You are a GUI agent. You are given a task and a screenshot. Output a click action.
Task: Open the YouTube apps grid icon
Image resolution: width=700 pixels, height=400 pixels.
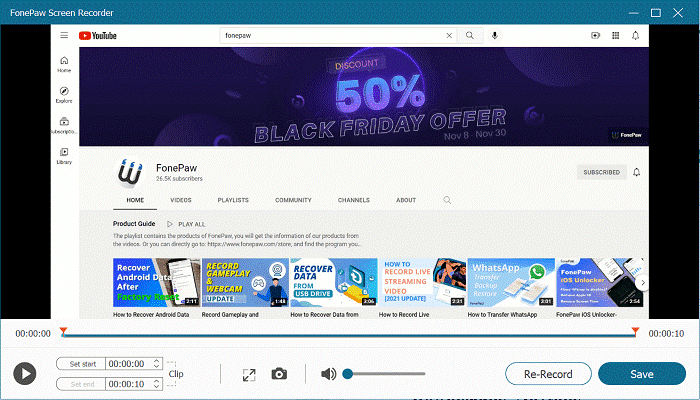616,35
